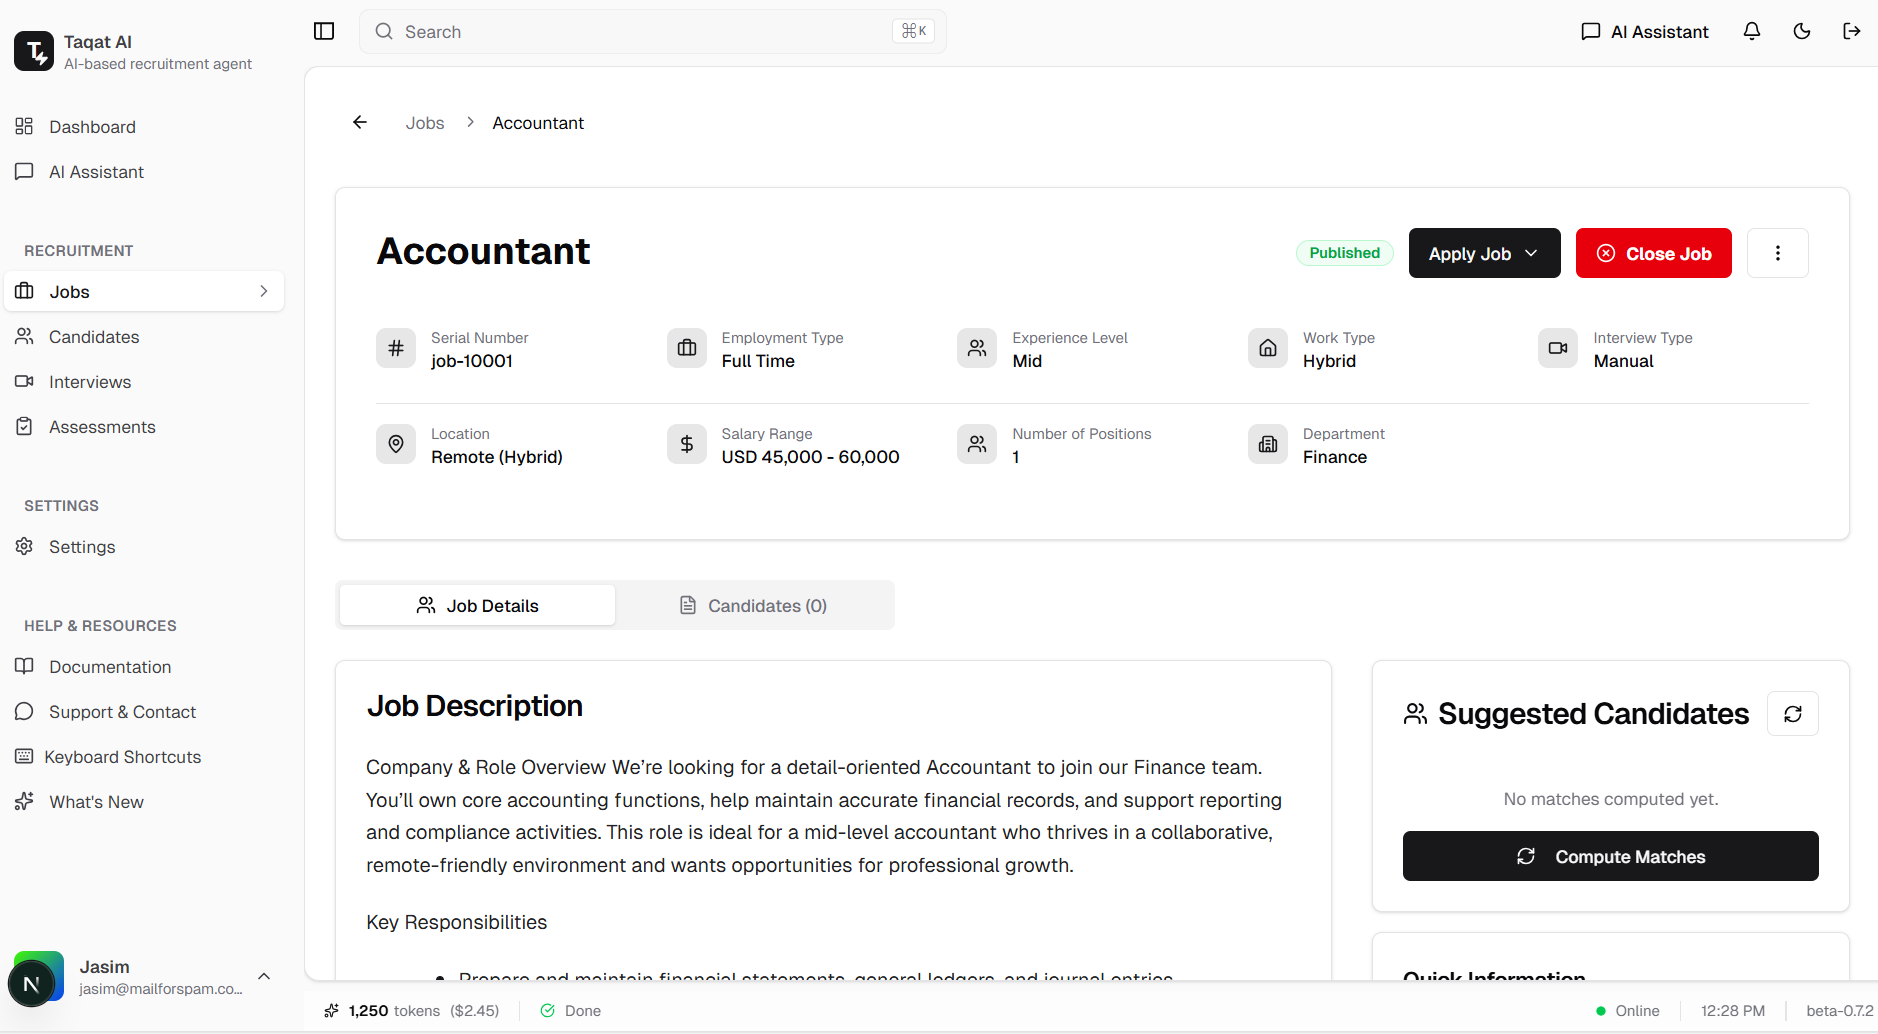This screenshot has height=1034, width=1878.
Task: Click the logout icon in header
Action: (x=1852, y=31)
